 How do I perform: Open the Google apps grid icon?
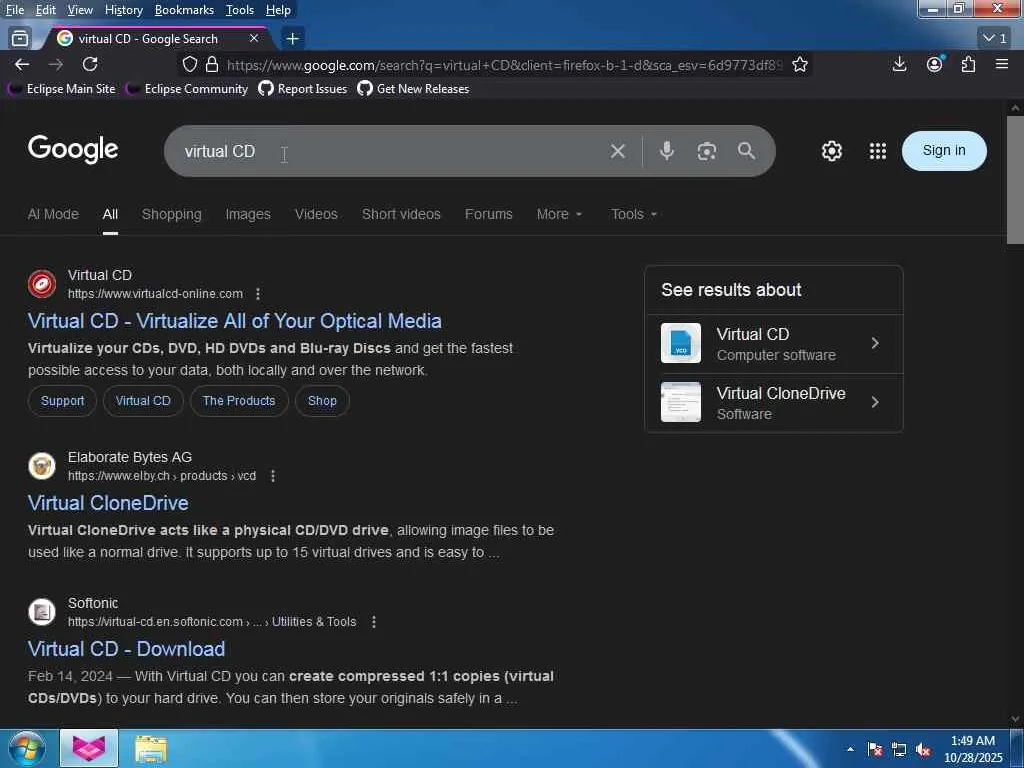point(878,151)
